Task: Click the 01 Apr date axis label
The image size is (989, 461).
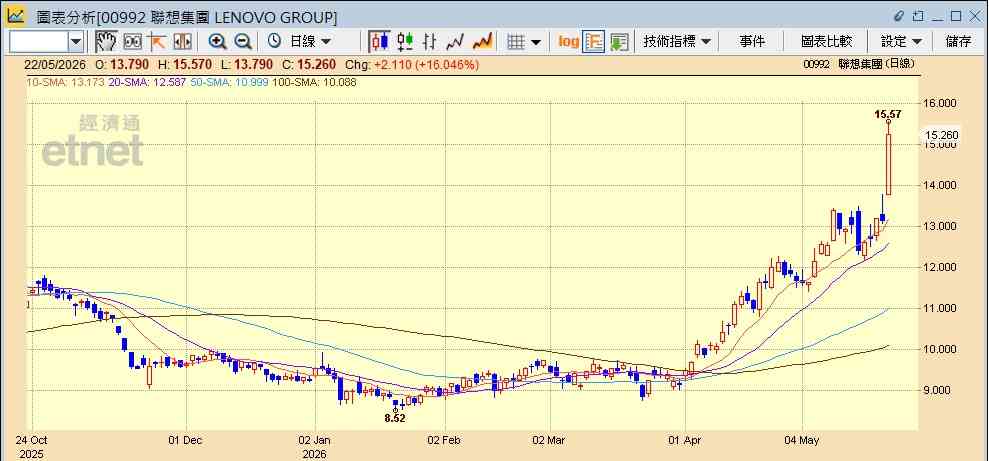Action: [x=685, y=440]
